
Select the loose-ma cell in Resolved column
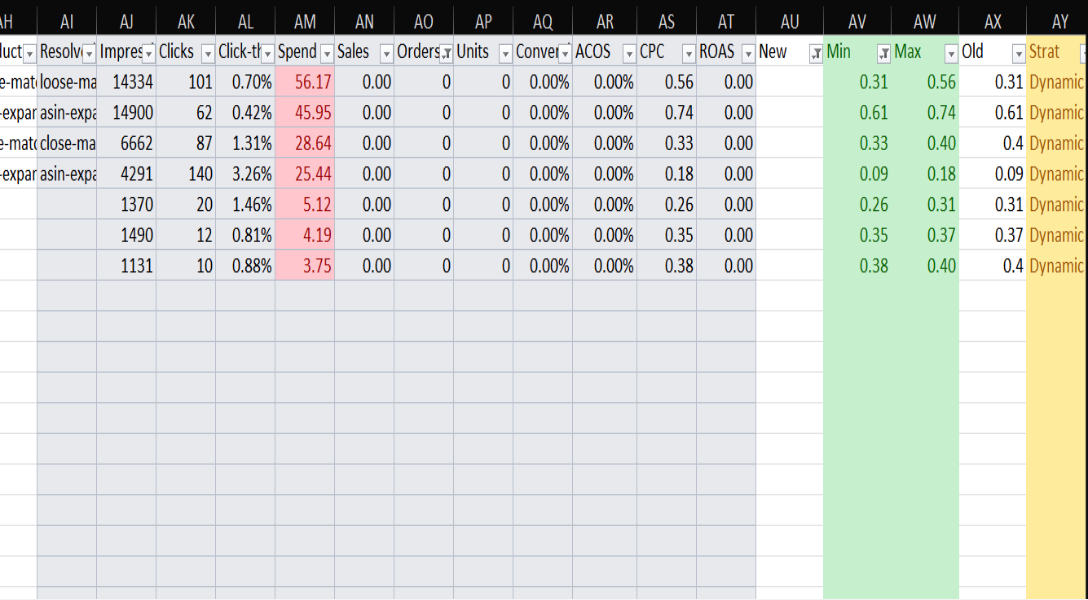(67, 82)
